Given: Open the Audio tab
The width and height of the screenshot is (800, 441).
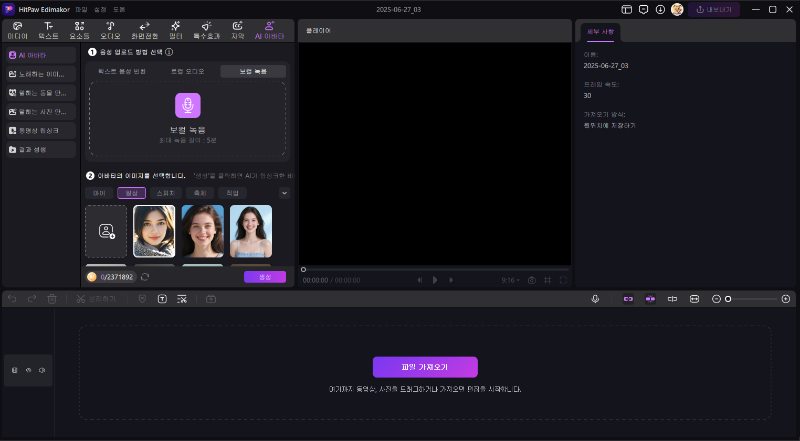Looking at the screenshot, I should pyautogui.click(x=110, y=31).
